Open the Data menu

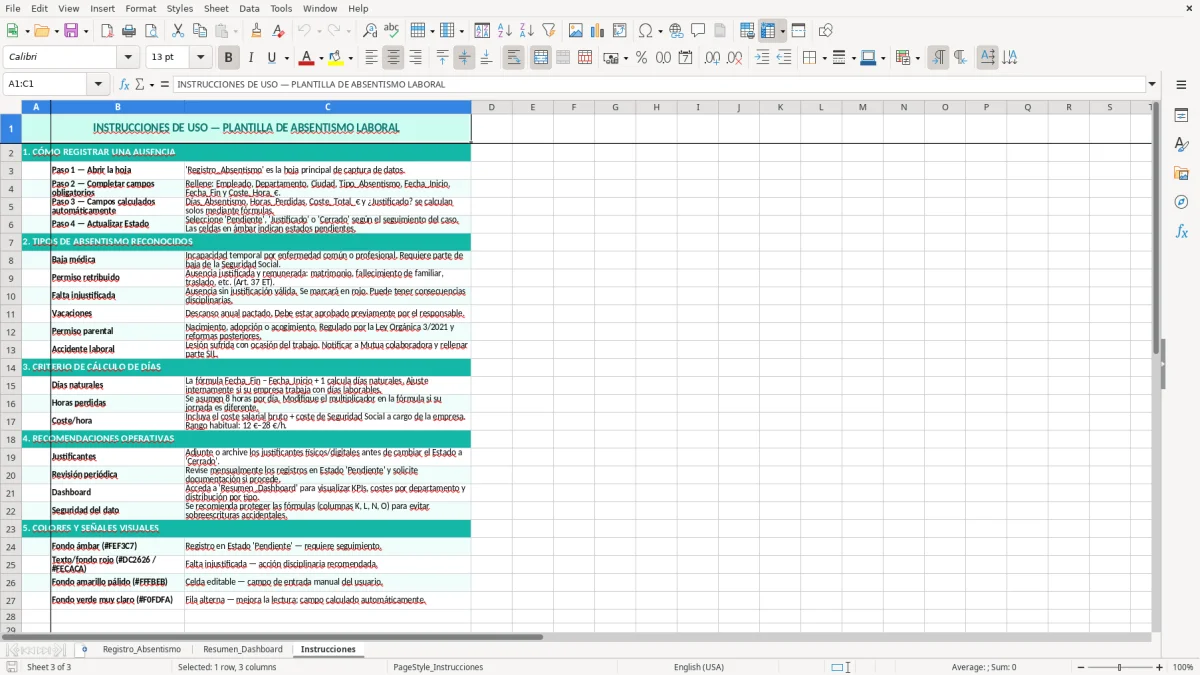(x=249, y=8)
